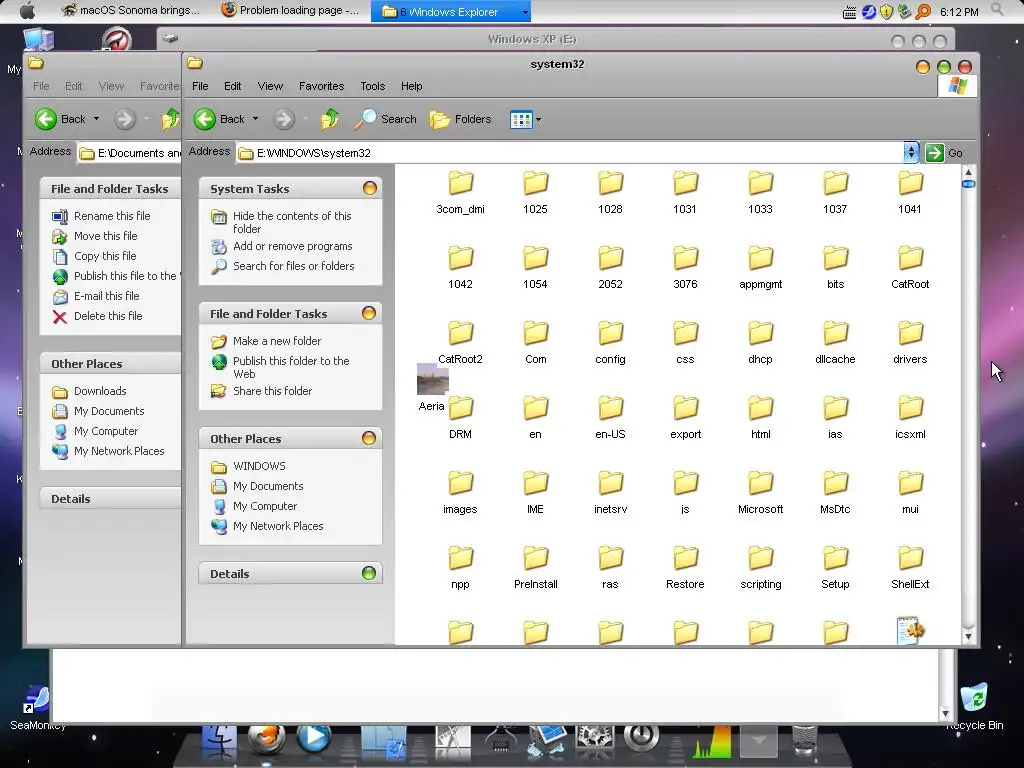This screenshot has width=1024, height=768.
Task: Open Back history dropdown in system32 window
Action: tap(255, 119)
